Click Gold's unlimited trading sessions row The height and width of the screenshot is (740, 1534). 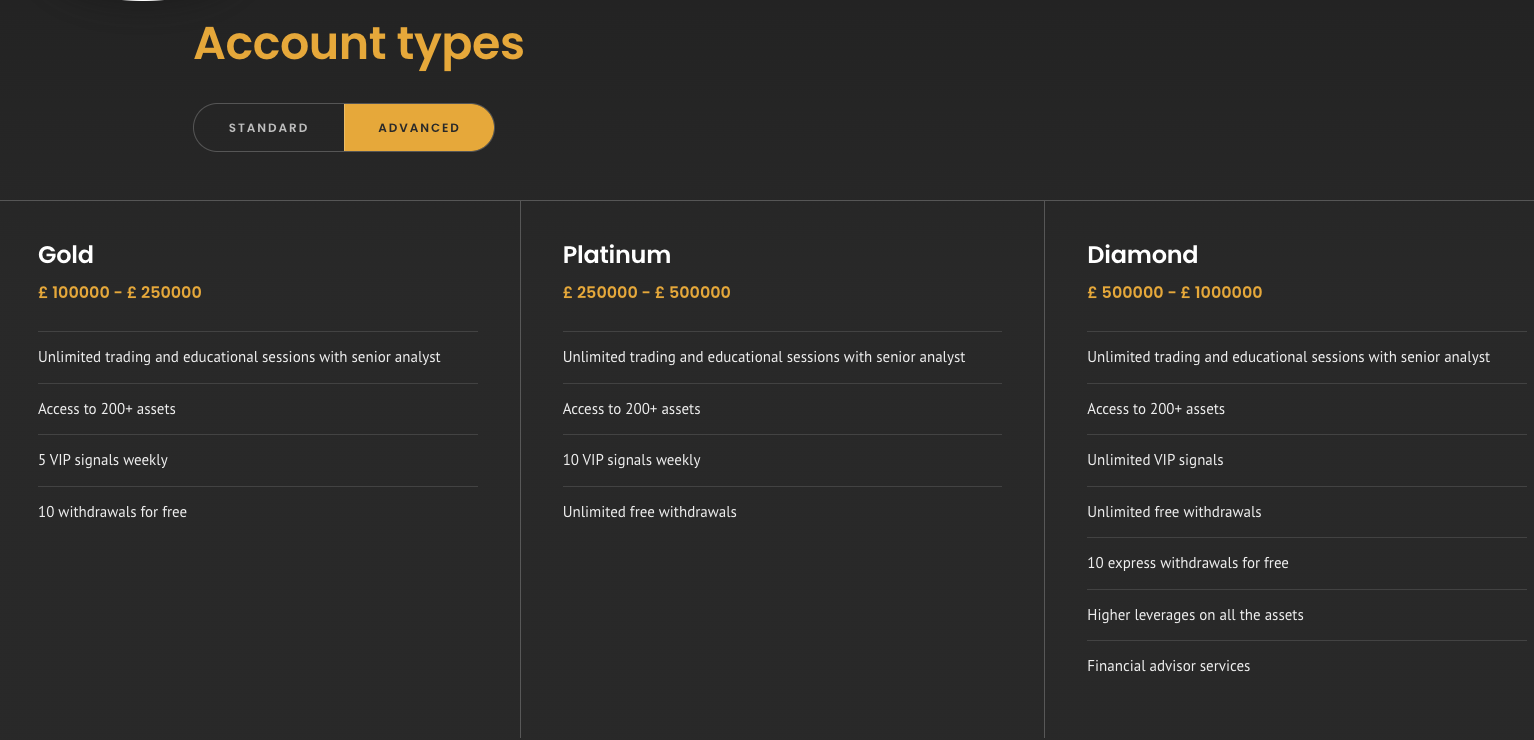click(x=258, y=357)
